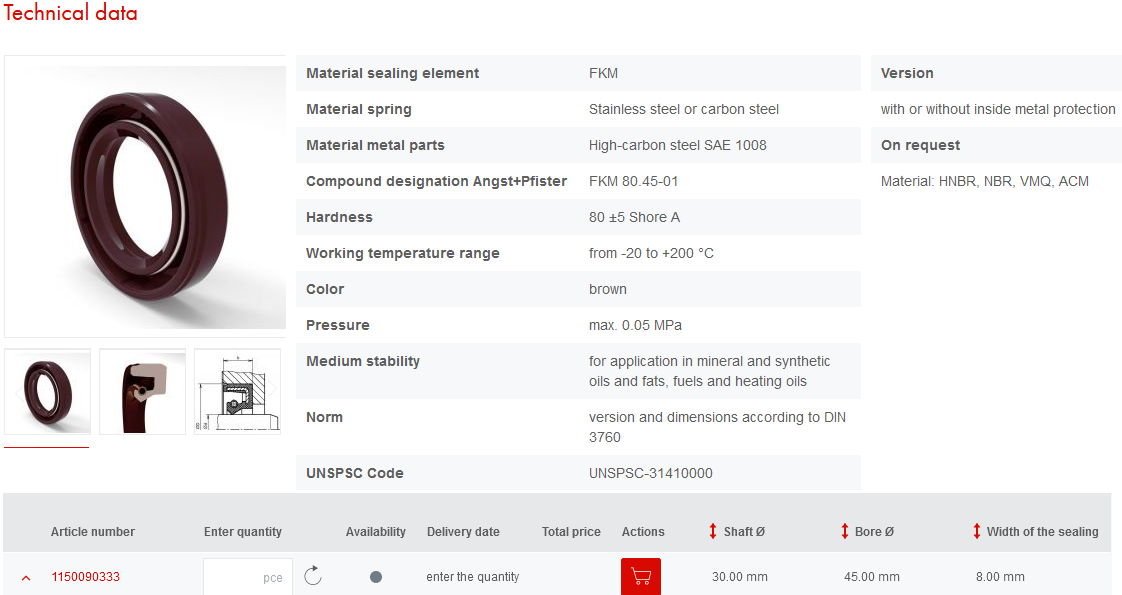Click the 45.00 mm bore value
This screenshot has height=595, width=1122.
(872, 576)
